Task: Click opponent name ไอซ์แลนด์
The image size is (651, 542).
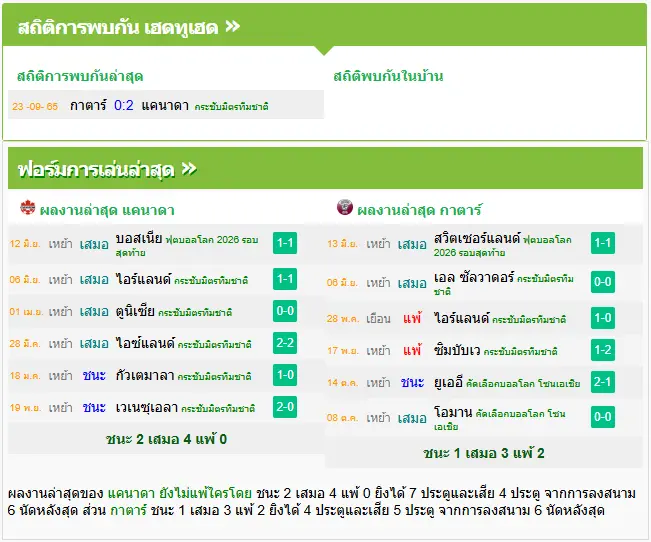Action: (x=145, y=343)
